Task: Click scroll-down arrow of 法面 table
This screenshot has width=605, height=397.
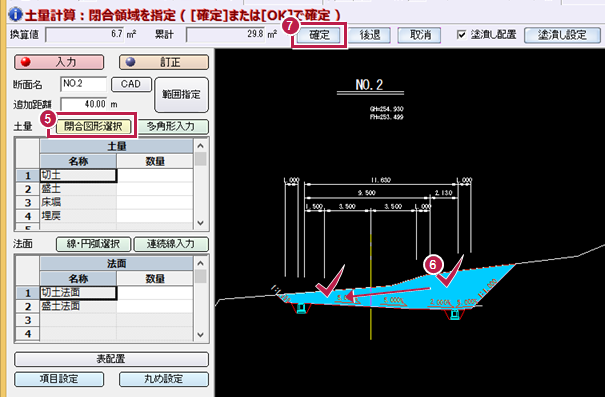Action: click(x=200, y=334)
